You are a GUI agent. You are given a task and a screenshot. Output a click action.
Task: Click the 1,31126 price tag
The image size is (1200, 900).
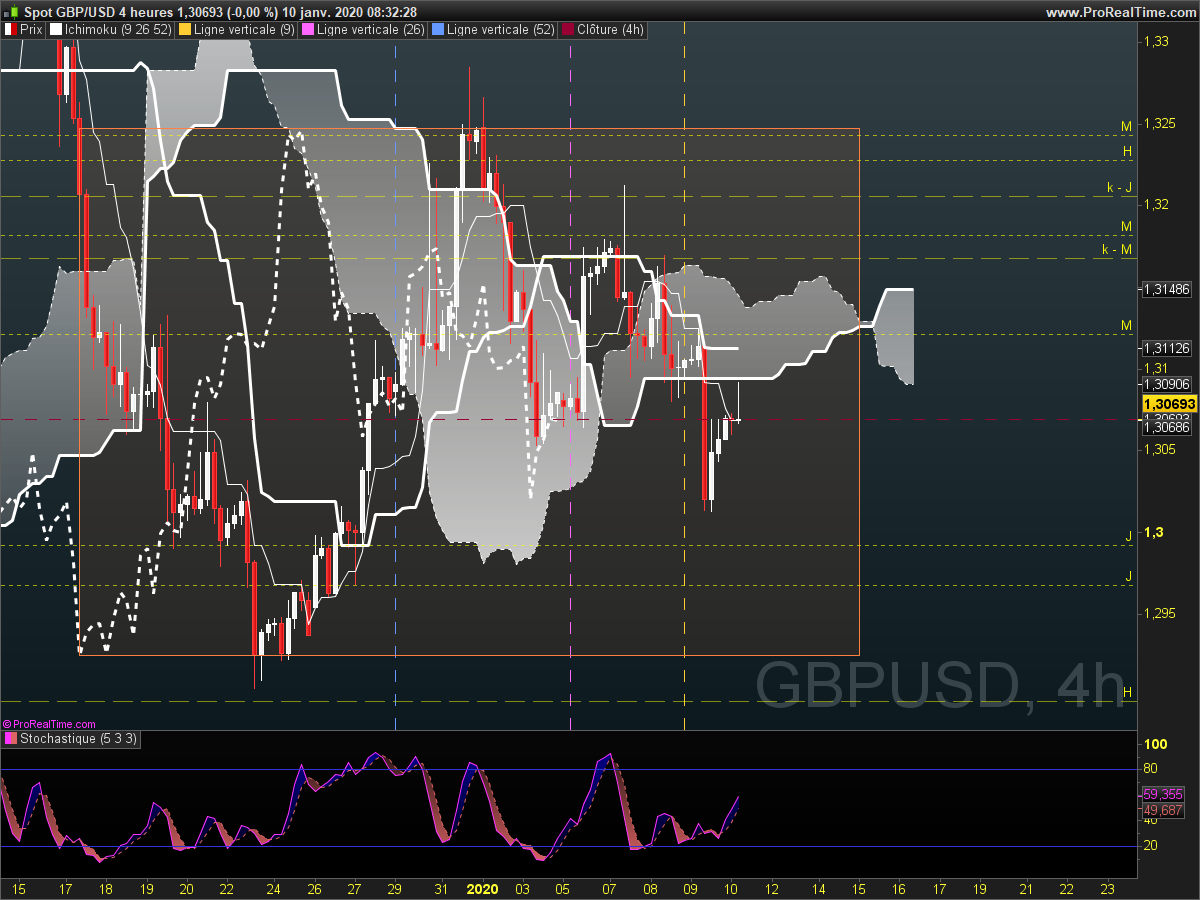click(x=1166, y=348)
